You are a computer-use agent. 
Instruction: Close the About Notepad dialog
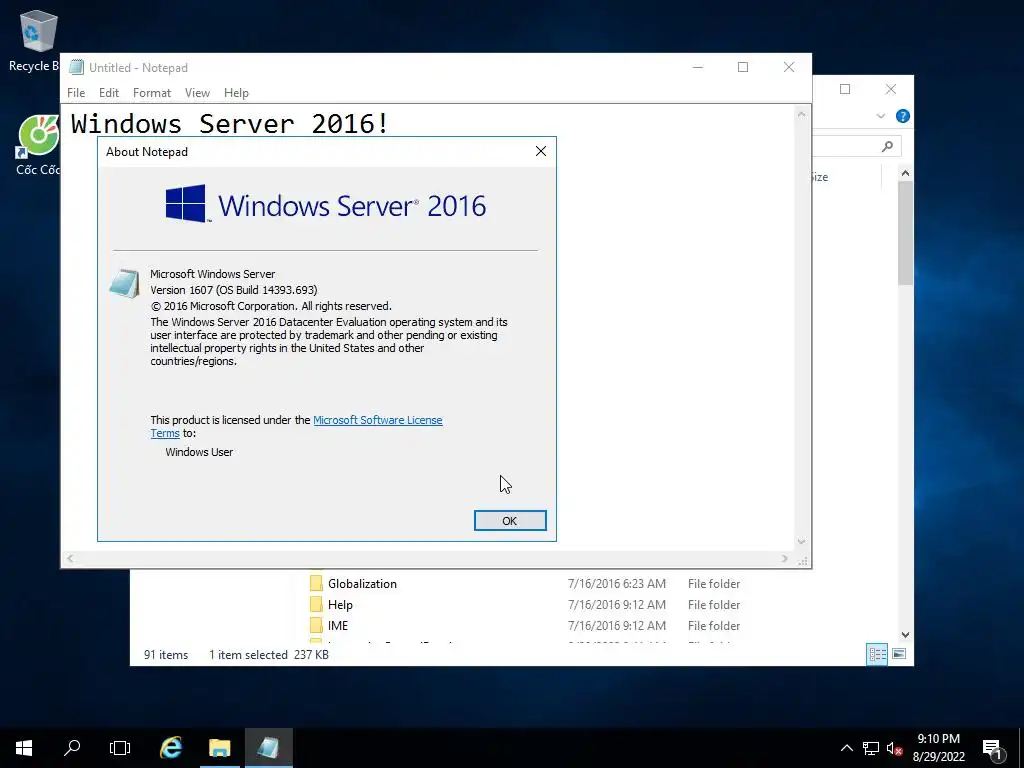541,152
